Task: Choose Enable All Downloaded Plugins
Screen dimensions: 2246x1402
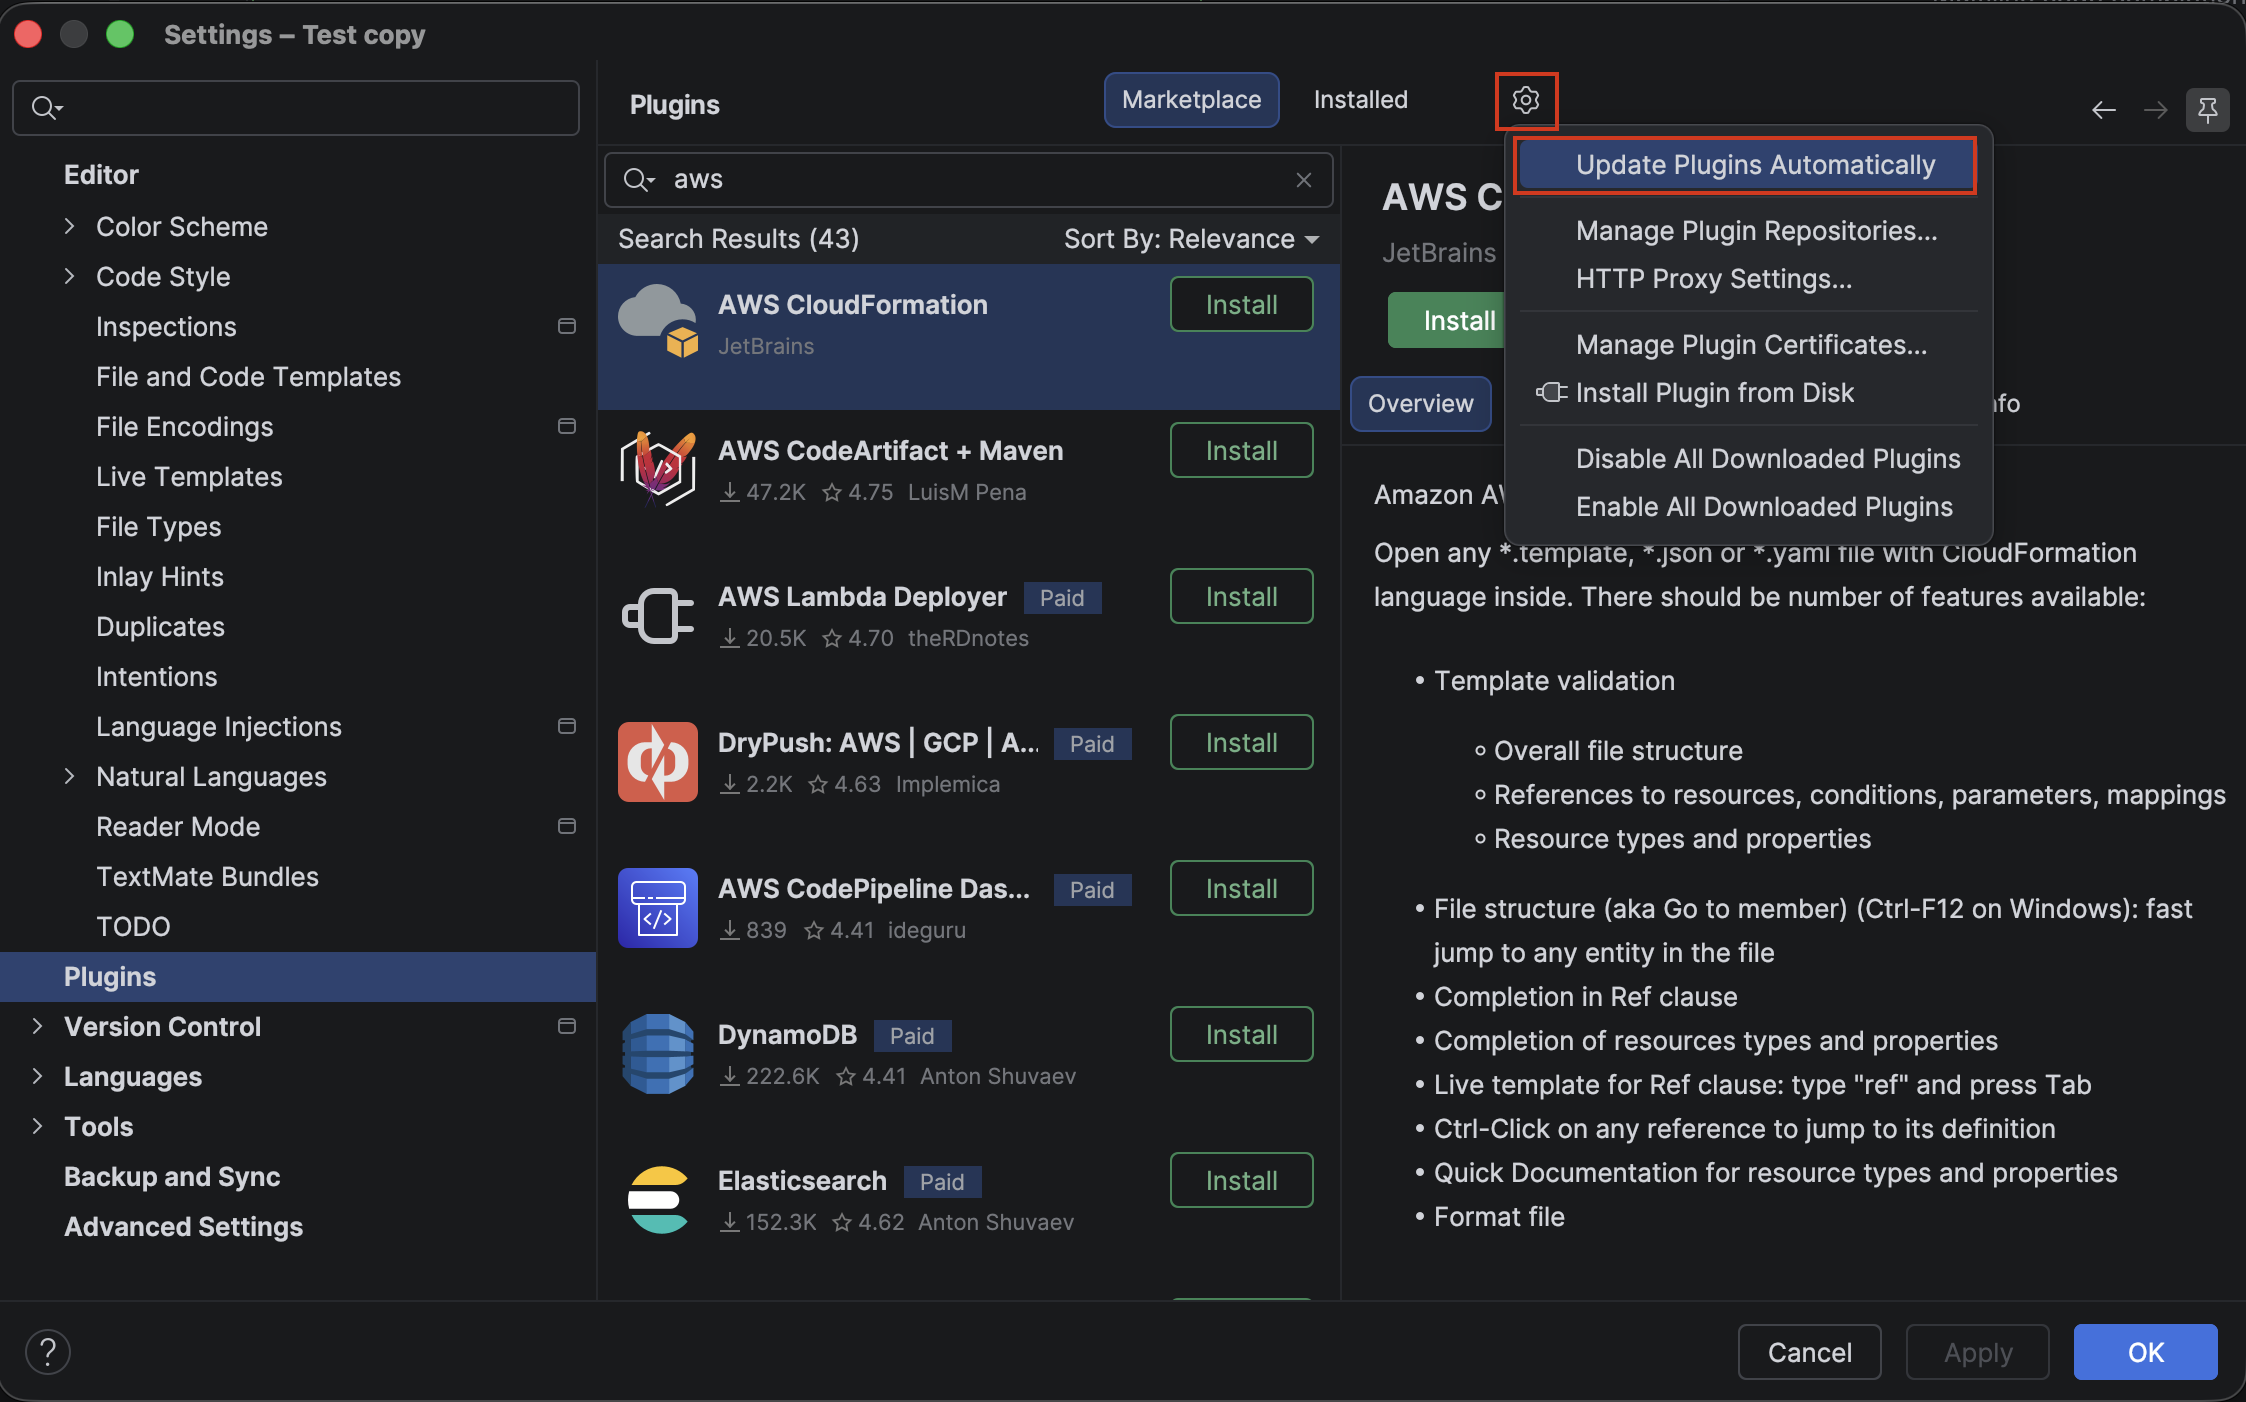Action: [1749, 507]
